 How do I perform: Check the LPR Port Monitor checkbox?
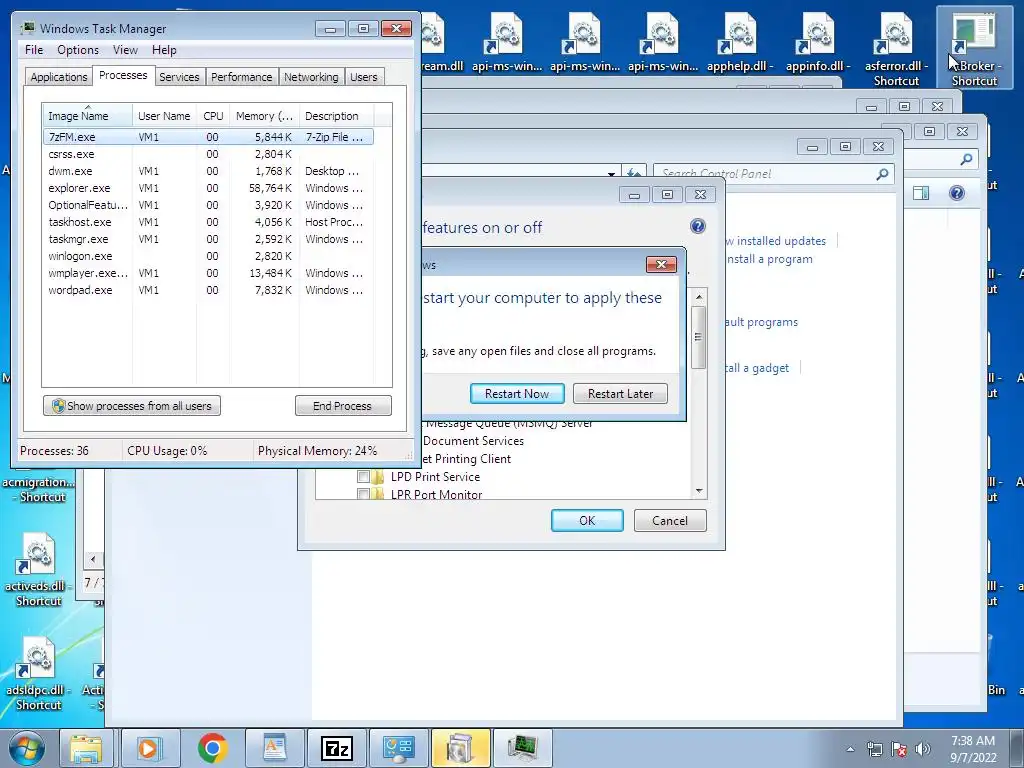[363, 494]
